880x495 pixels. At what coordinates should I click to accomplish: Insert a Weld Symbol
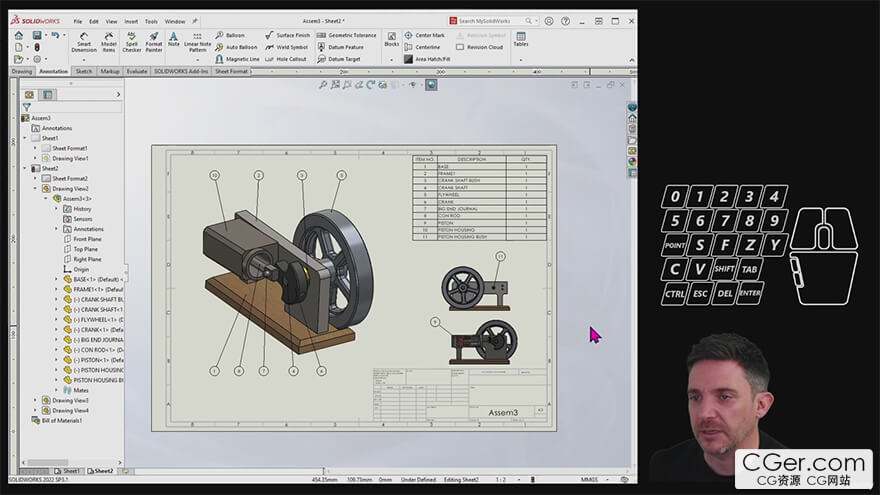pyautogui.click(x=291, y=47)
